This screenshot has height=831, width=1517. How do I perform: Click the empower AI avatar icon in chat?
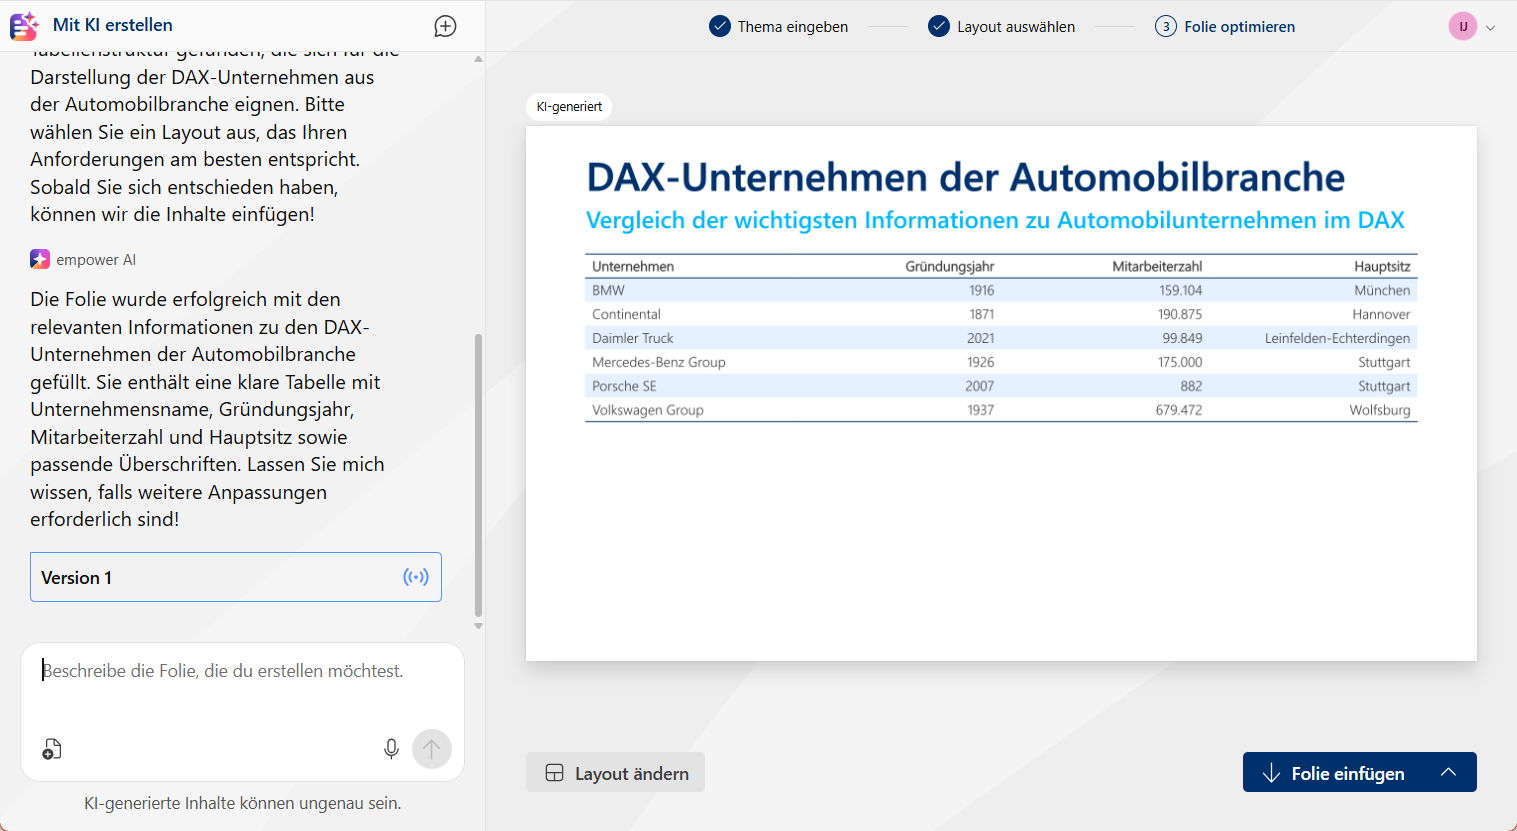[x=40, y=259]
